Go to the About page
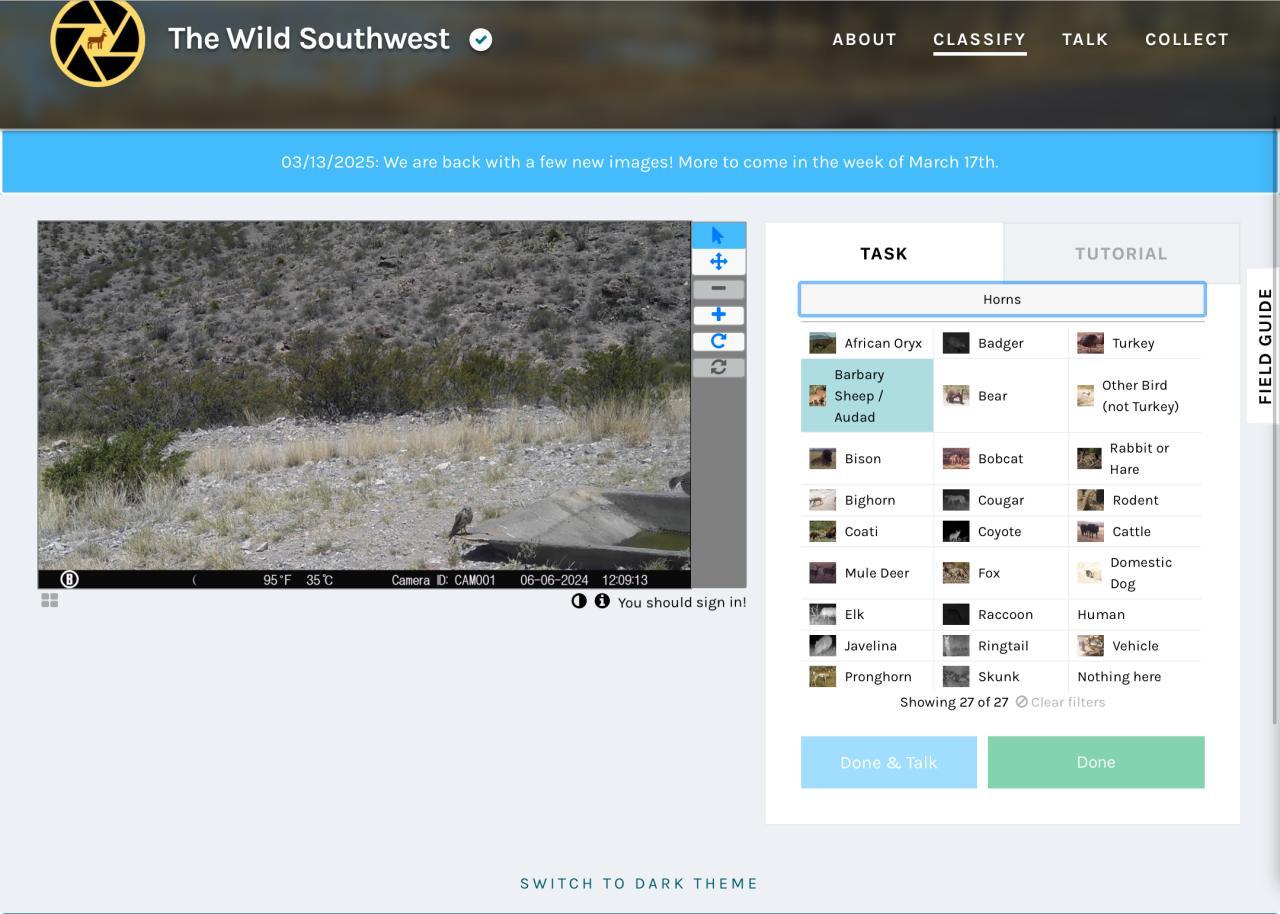Image resolution: width=1280 pixels, height=914 pixels. [864, 40]
